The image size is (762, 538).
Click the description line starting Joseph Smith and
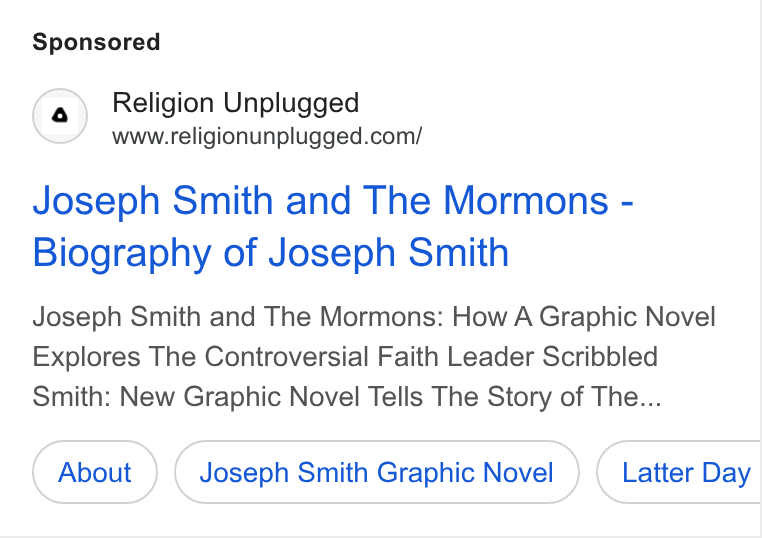click(x=374, y=317)
